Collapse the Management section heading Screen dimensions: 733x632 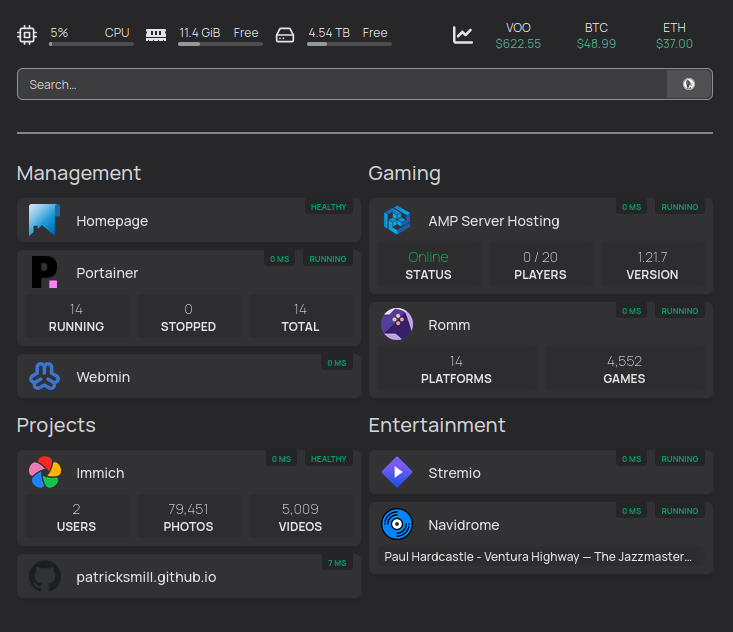point(79,173)
